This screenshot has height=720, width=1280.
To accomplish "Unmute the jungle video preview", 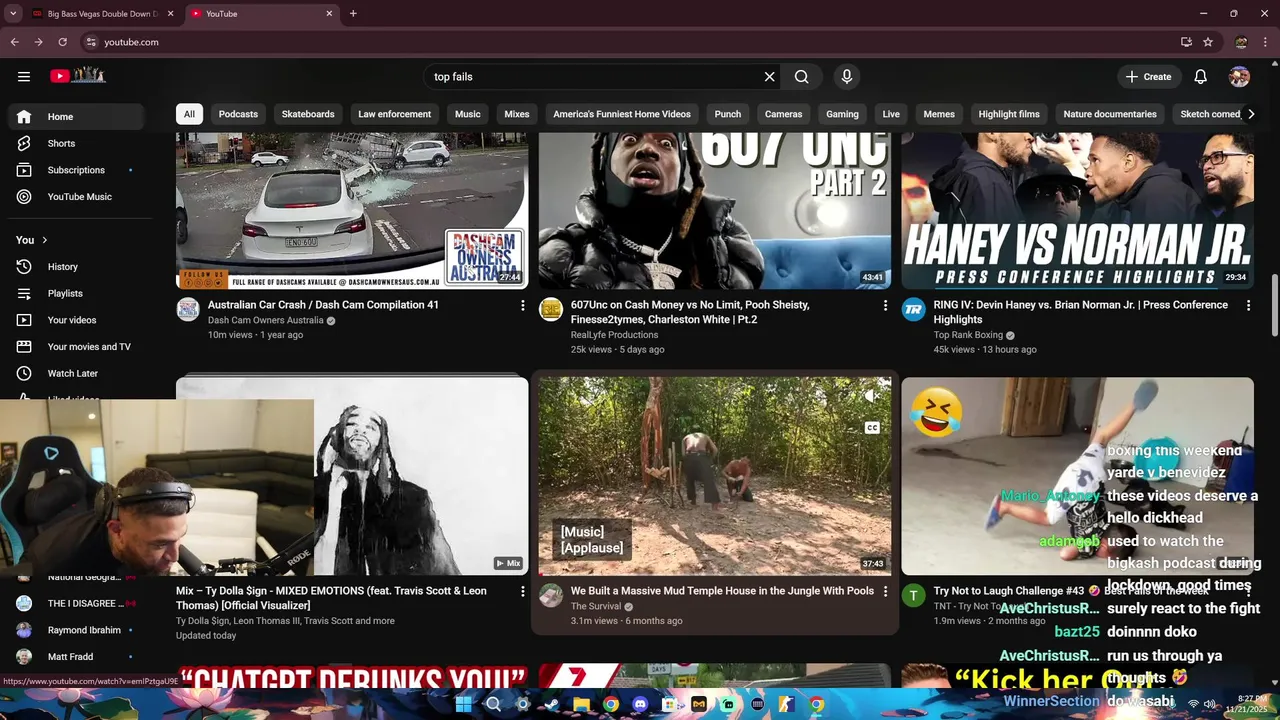I will click(x=872, y=396).
